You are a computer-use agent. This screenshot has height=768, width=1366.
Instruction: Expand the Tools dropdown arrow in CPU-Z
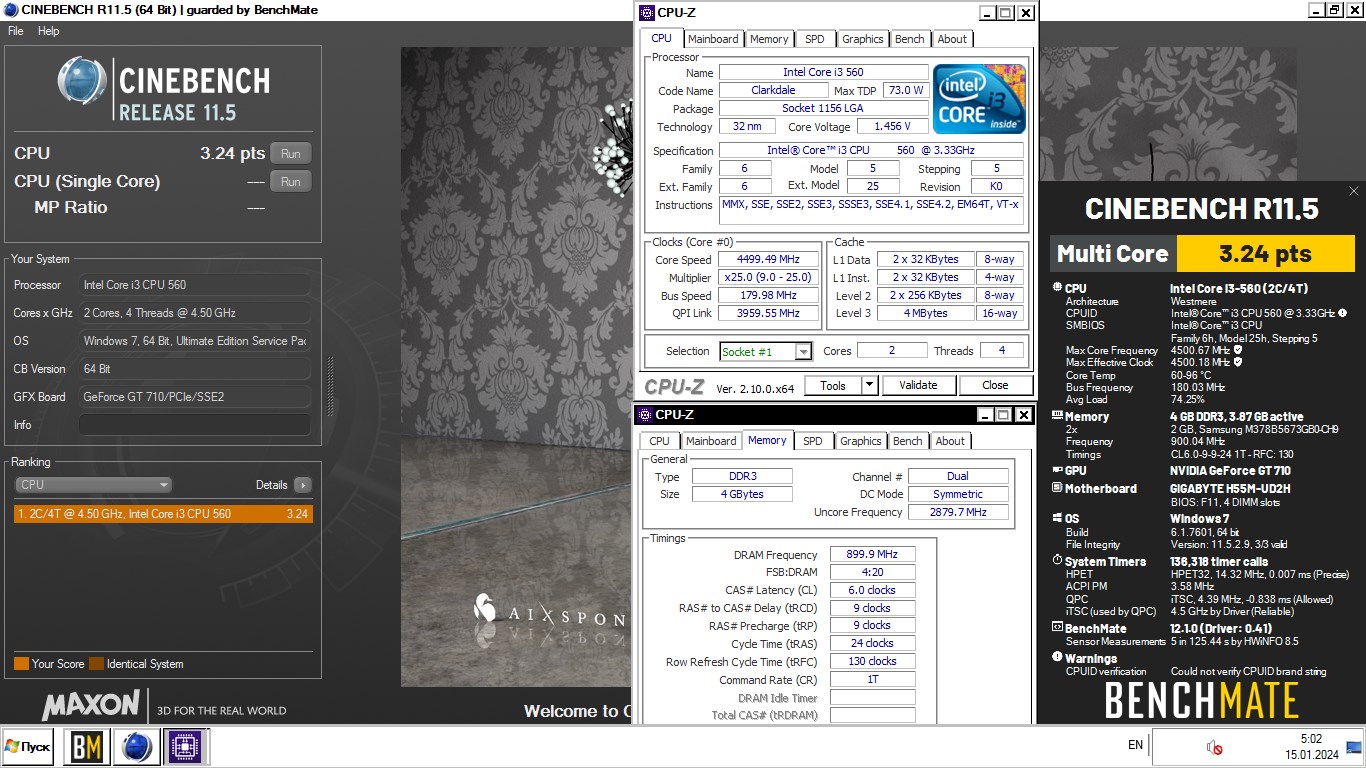pyautogui.click(x=869, y=385)
